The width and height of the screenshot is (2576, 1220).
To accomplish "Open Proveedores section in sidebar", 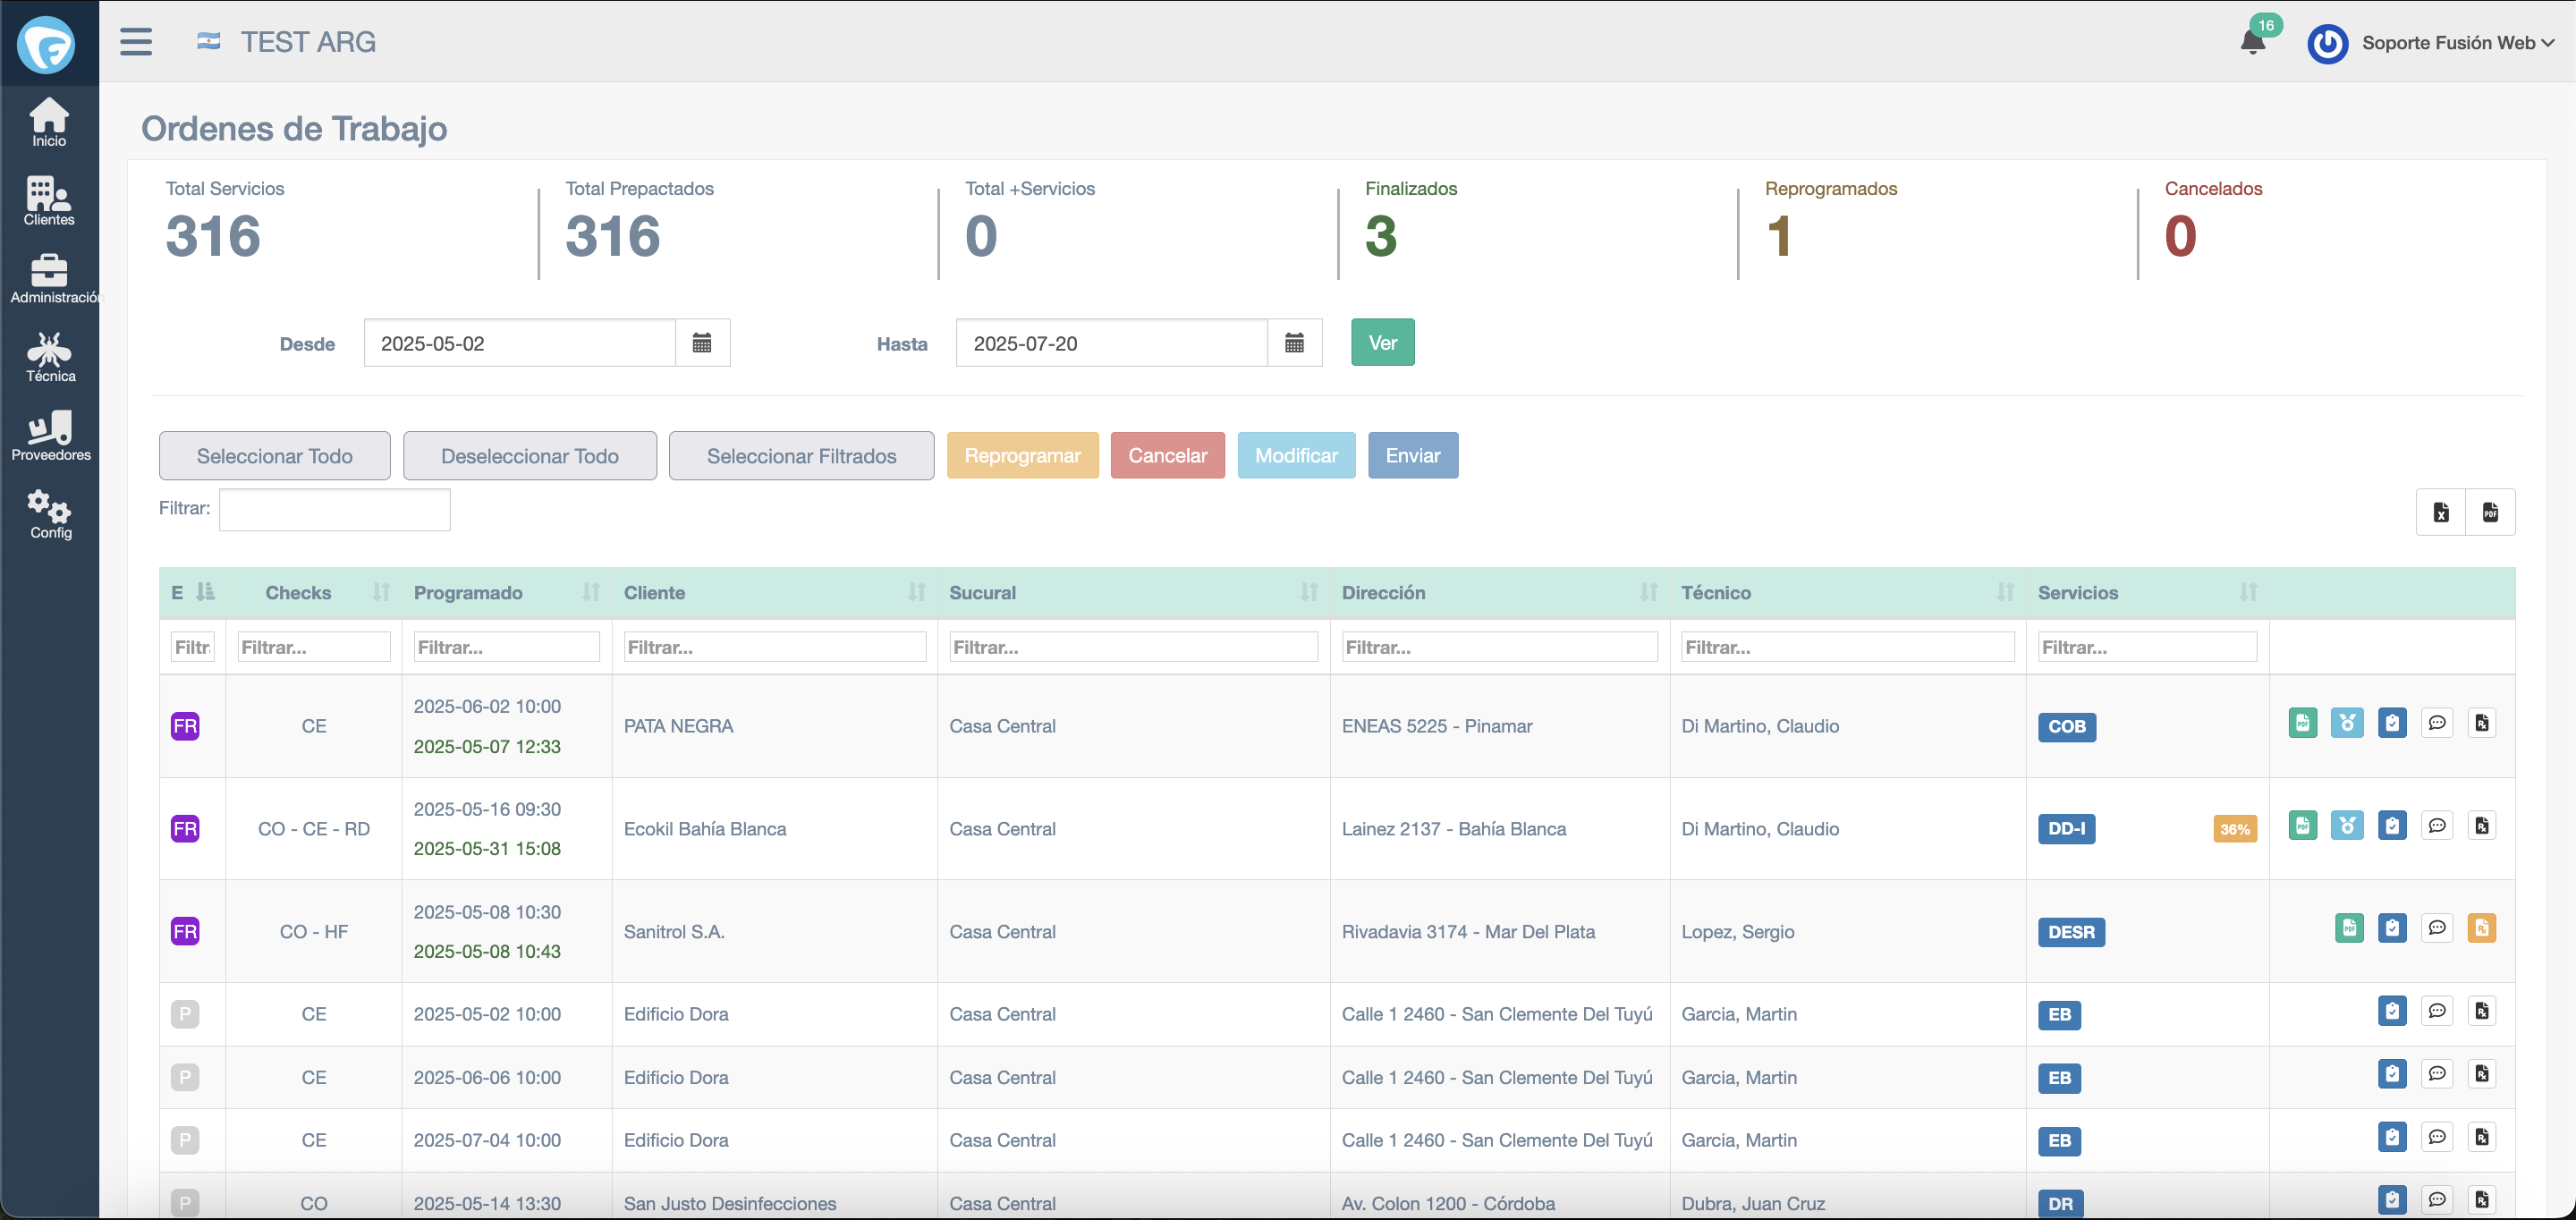I will coord(50,436).
